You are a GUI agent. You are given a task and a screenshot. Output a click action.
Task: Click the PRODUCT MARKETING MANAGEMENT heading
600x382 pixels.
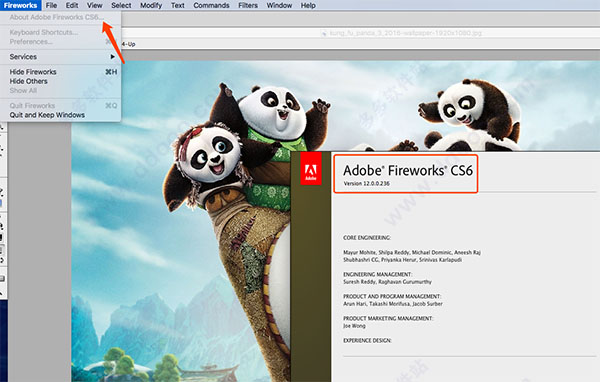tap(388, 318)
